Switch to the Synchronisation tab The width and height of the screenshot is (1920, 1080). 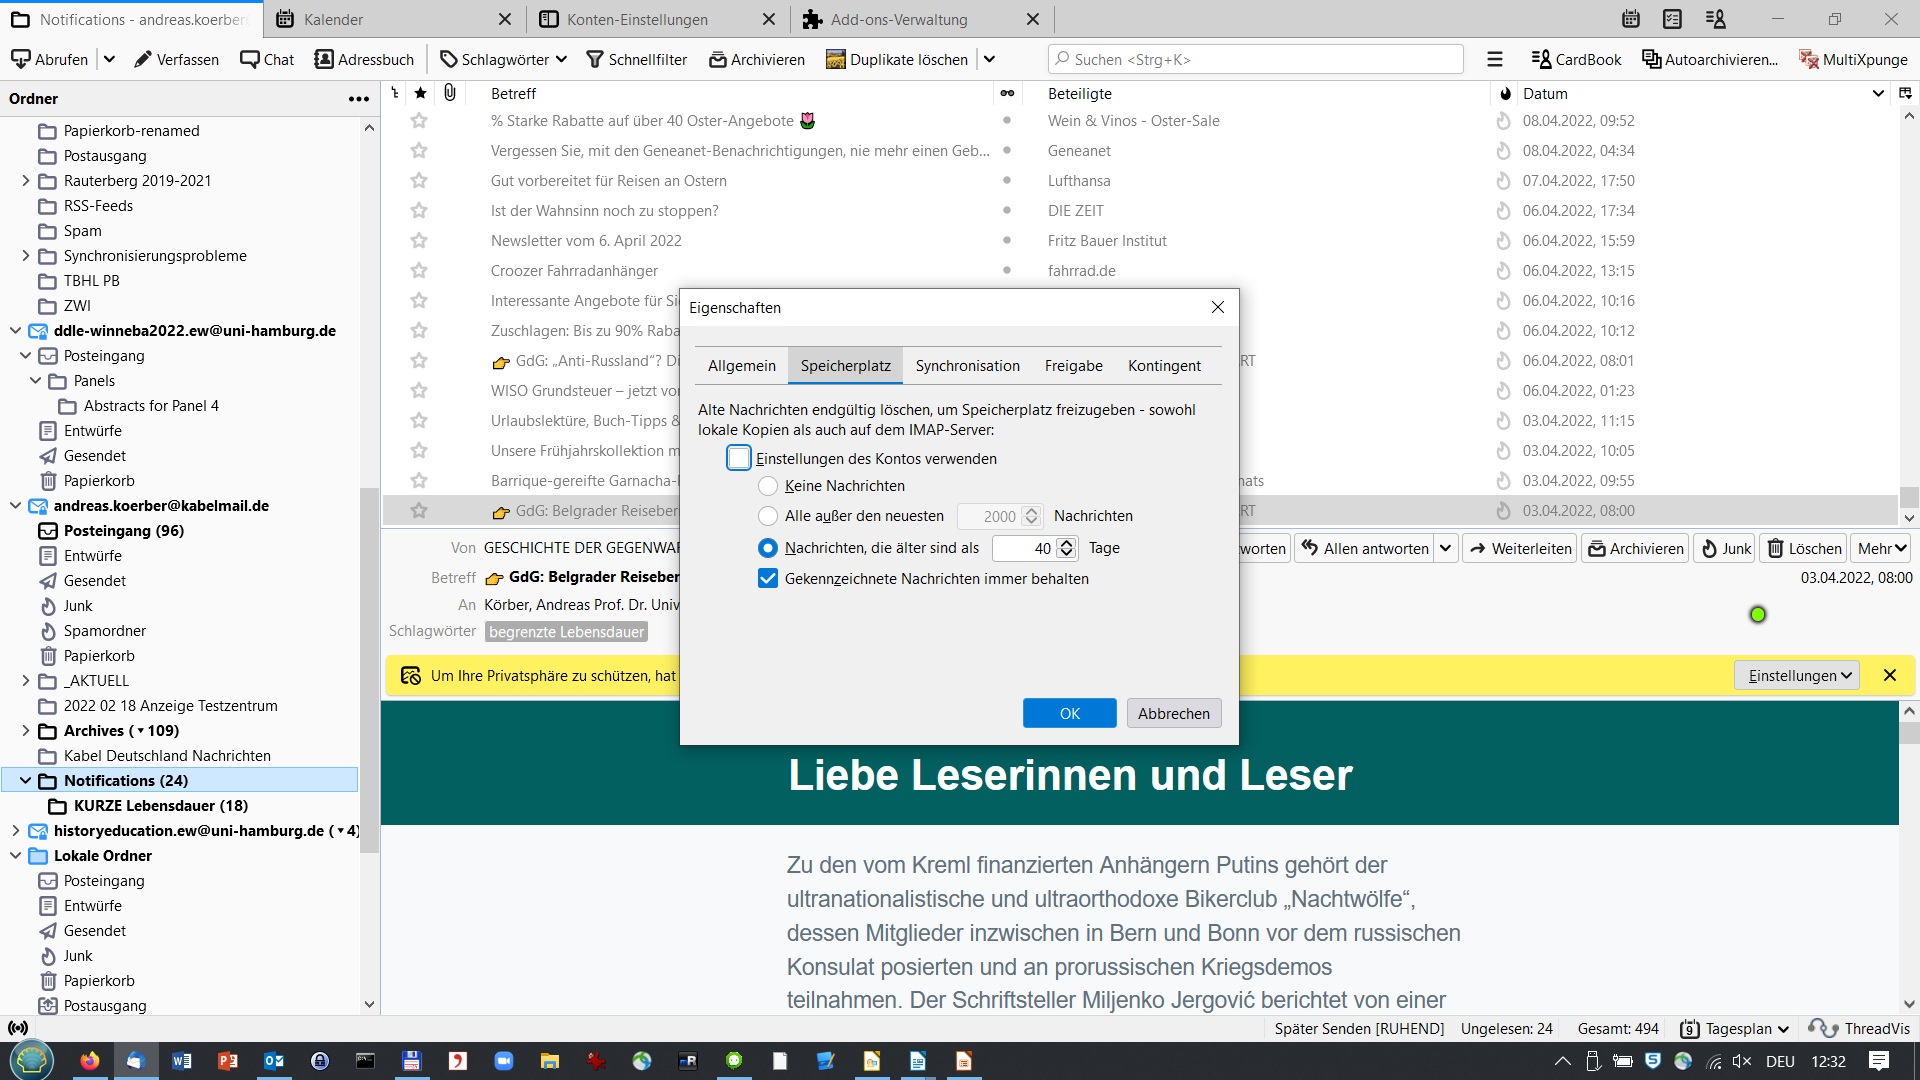967,366
